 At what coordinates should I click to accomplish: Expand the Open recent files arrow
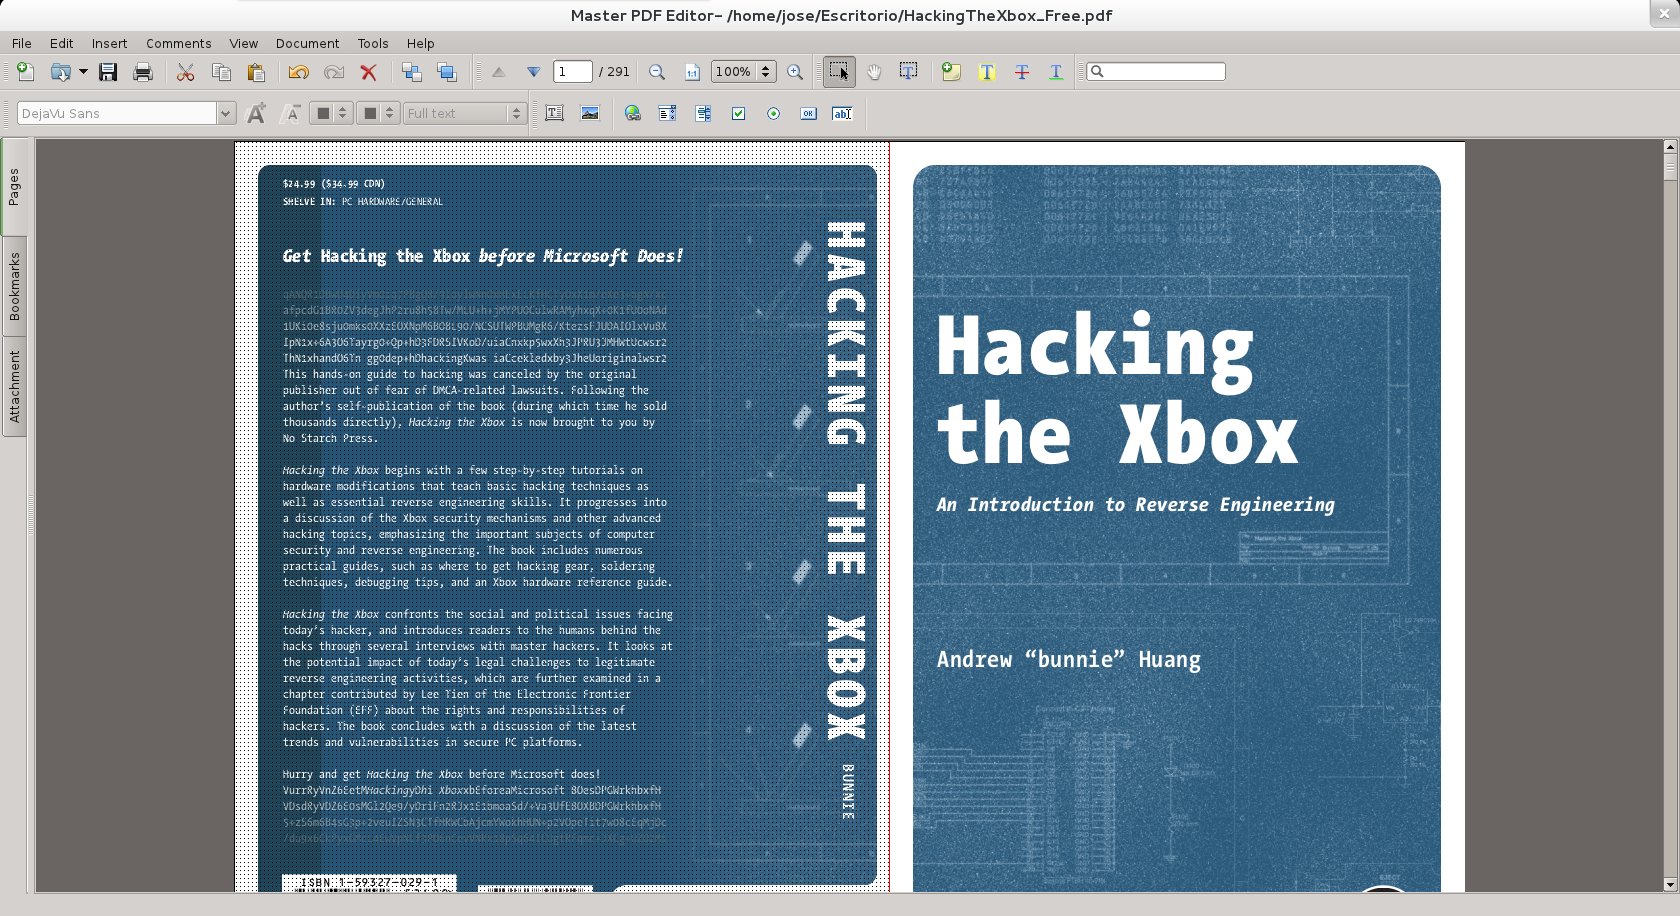coord(83,72)
